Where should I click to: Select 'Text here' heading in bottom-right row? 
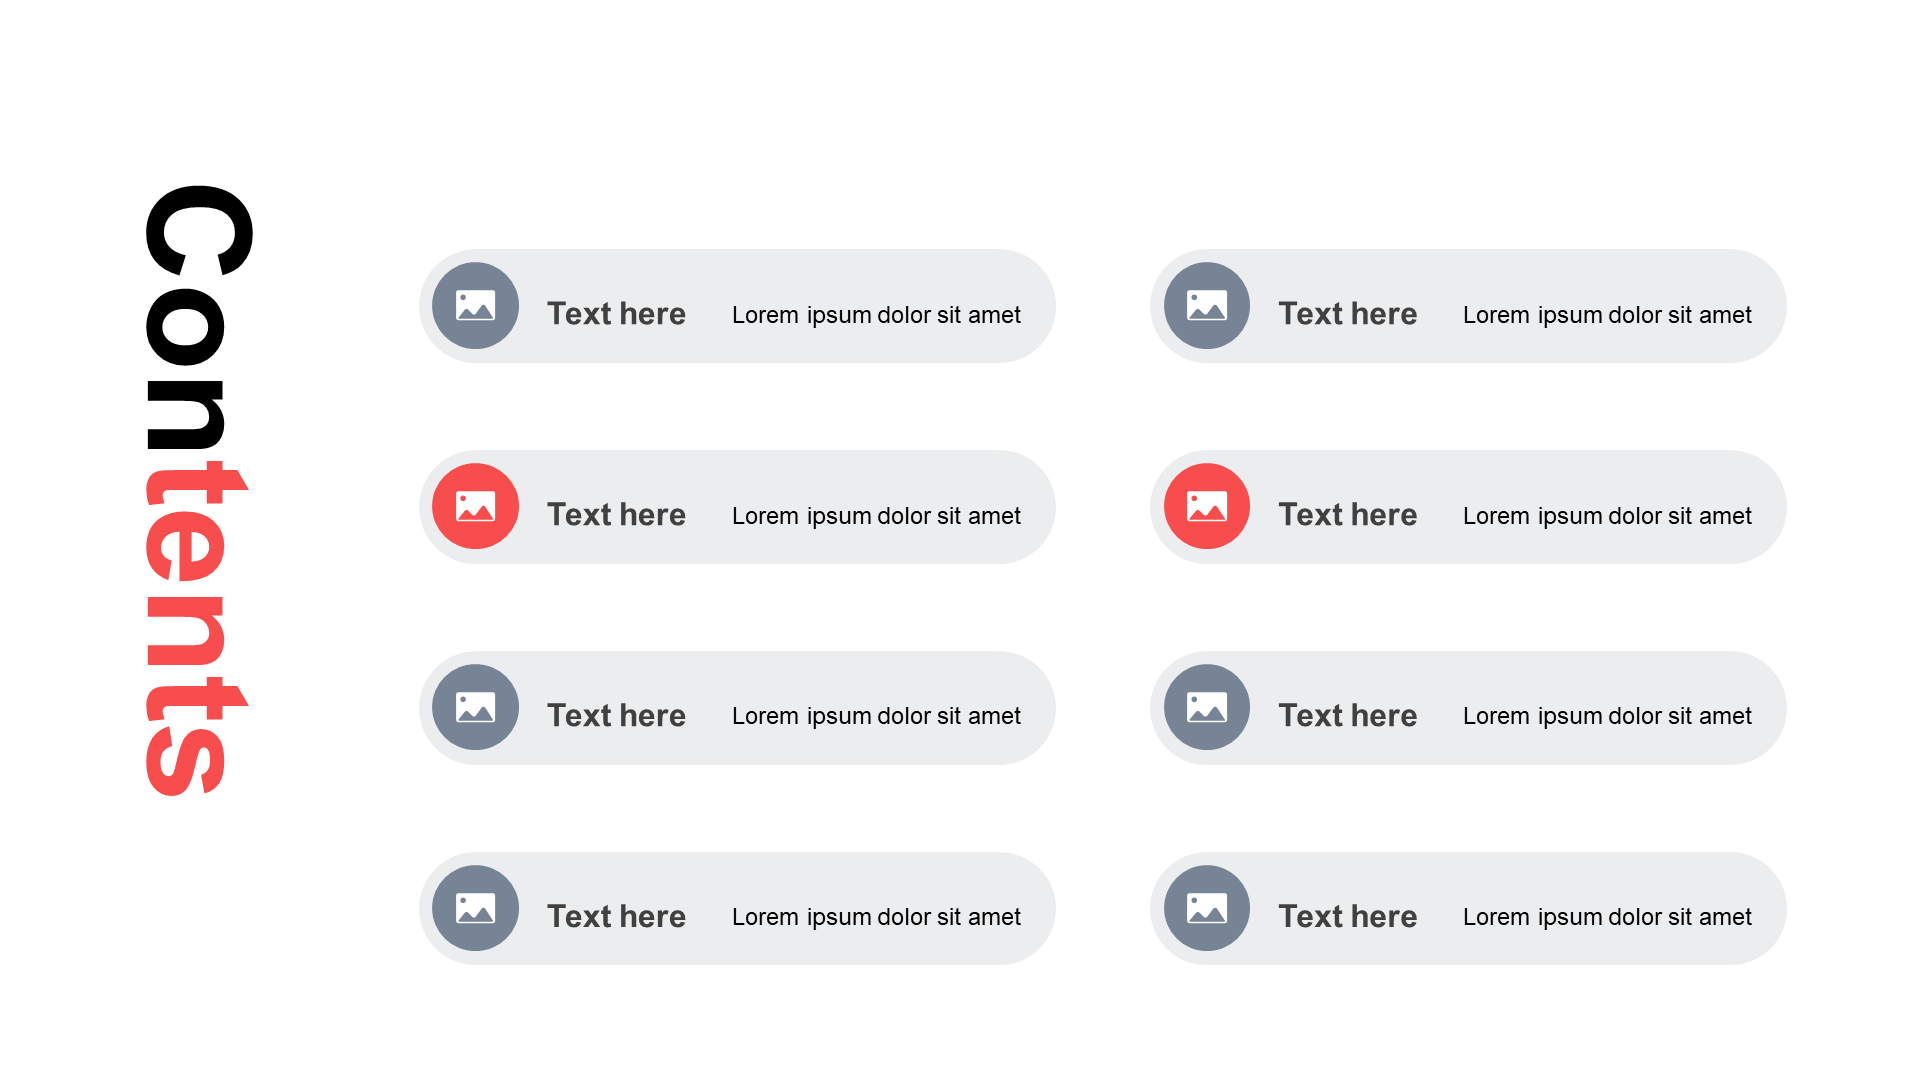click(1348, 917)
